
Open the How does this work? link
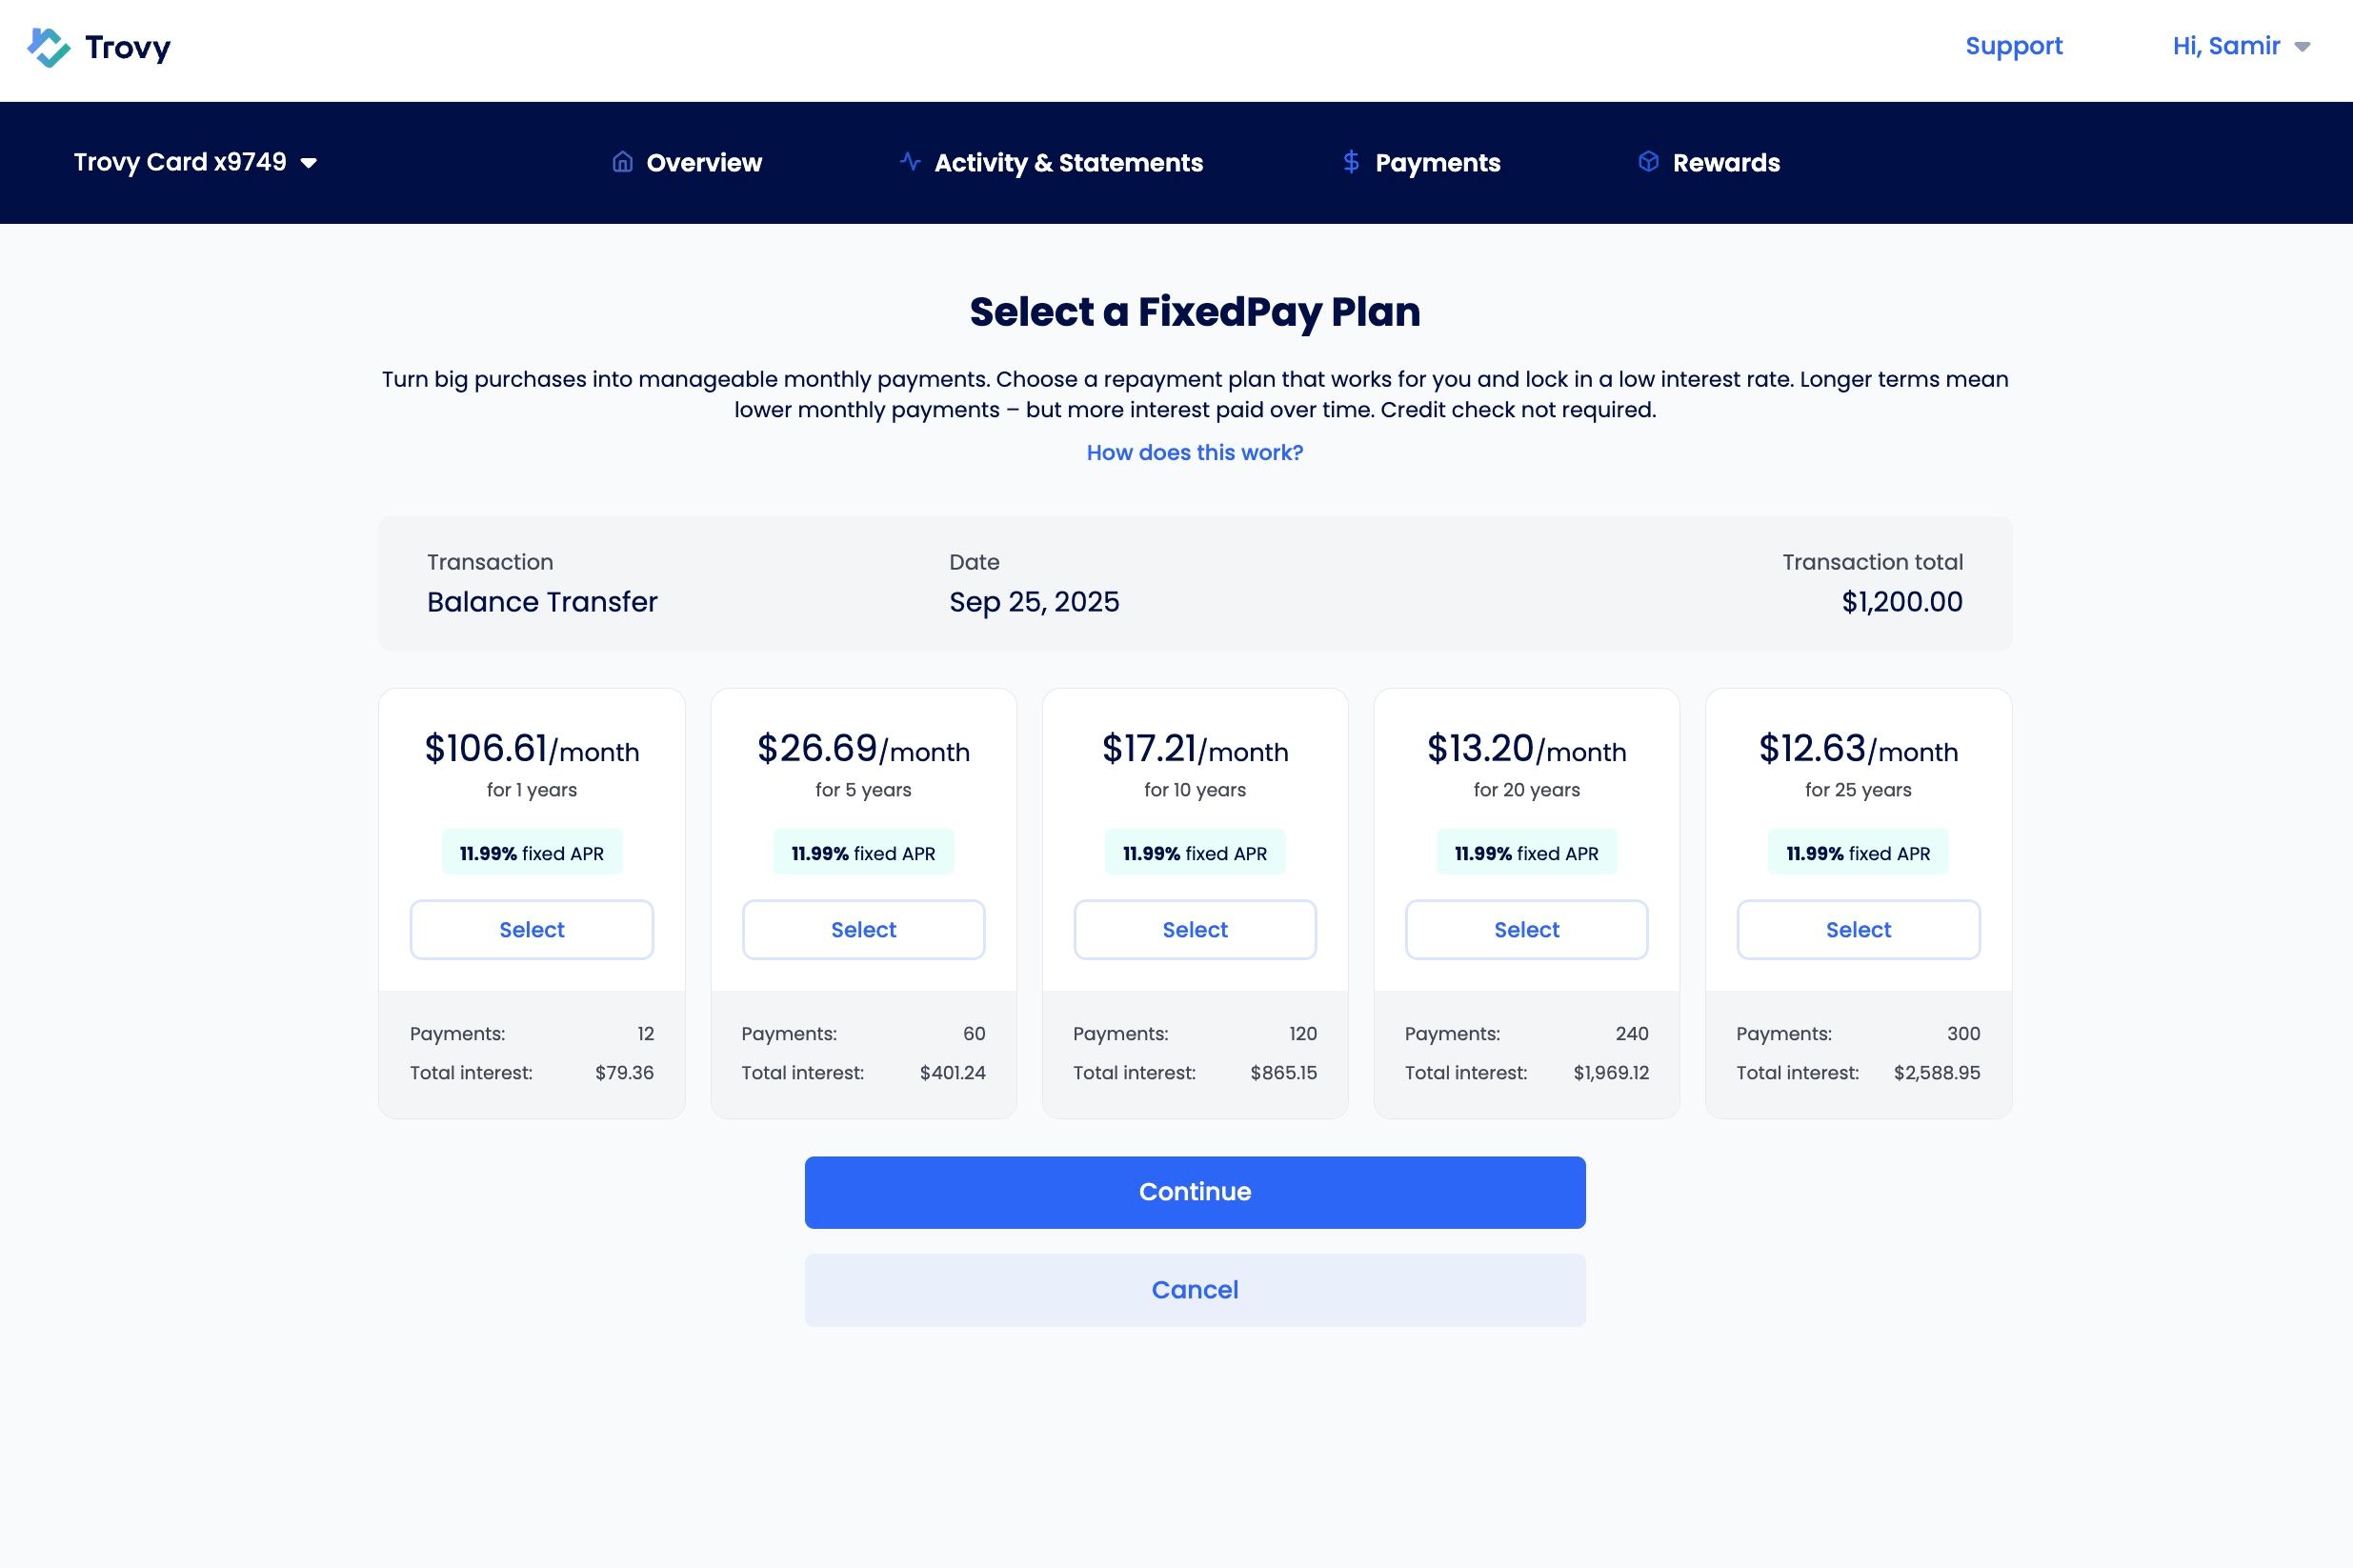point(1194,453)
